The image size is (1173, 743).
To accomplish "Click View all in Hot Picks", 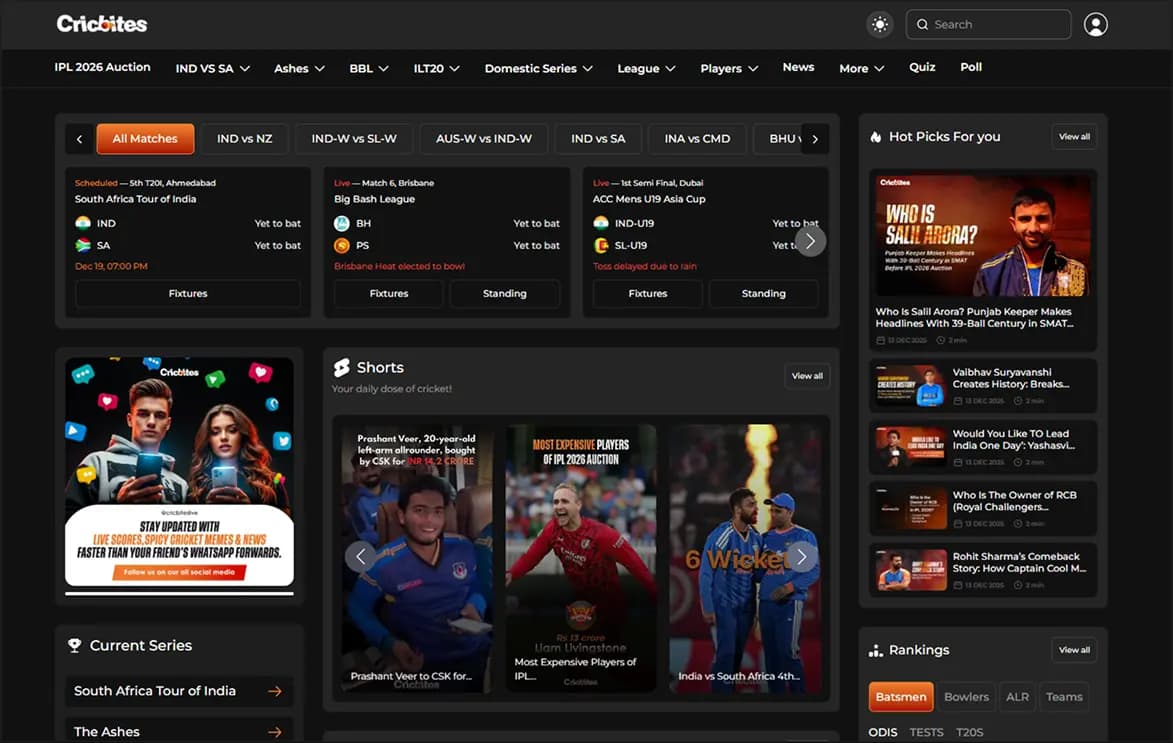I will [x=1074, y=137].
